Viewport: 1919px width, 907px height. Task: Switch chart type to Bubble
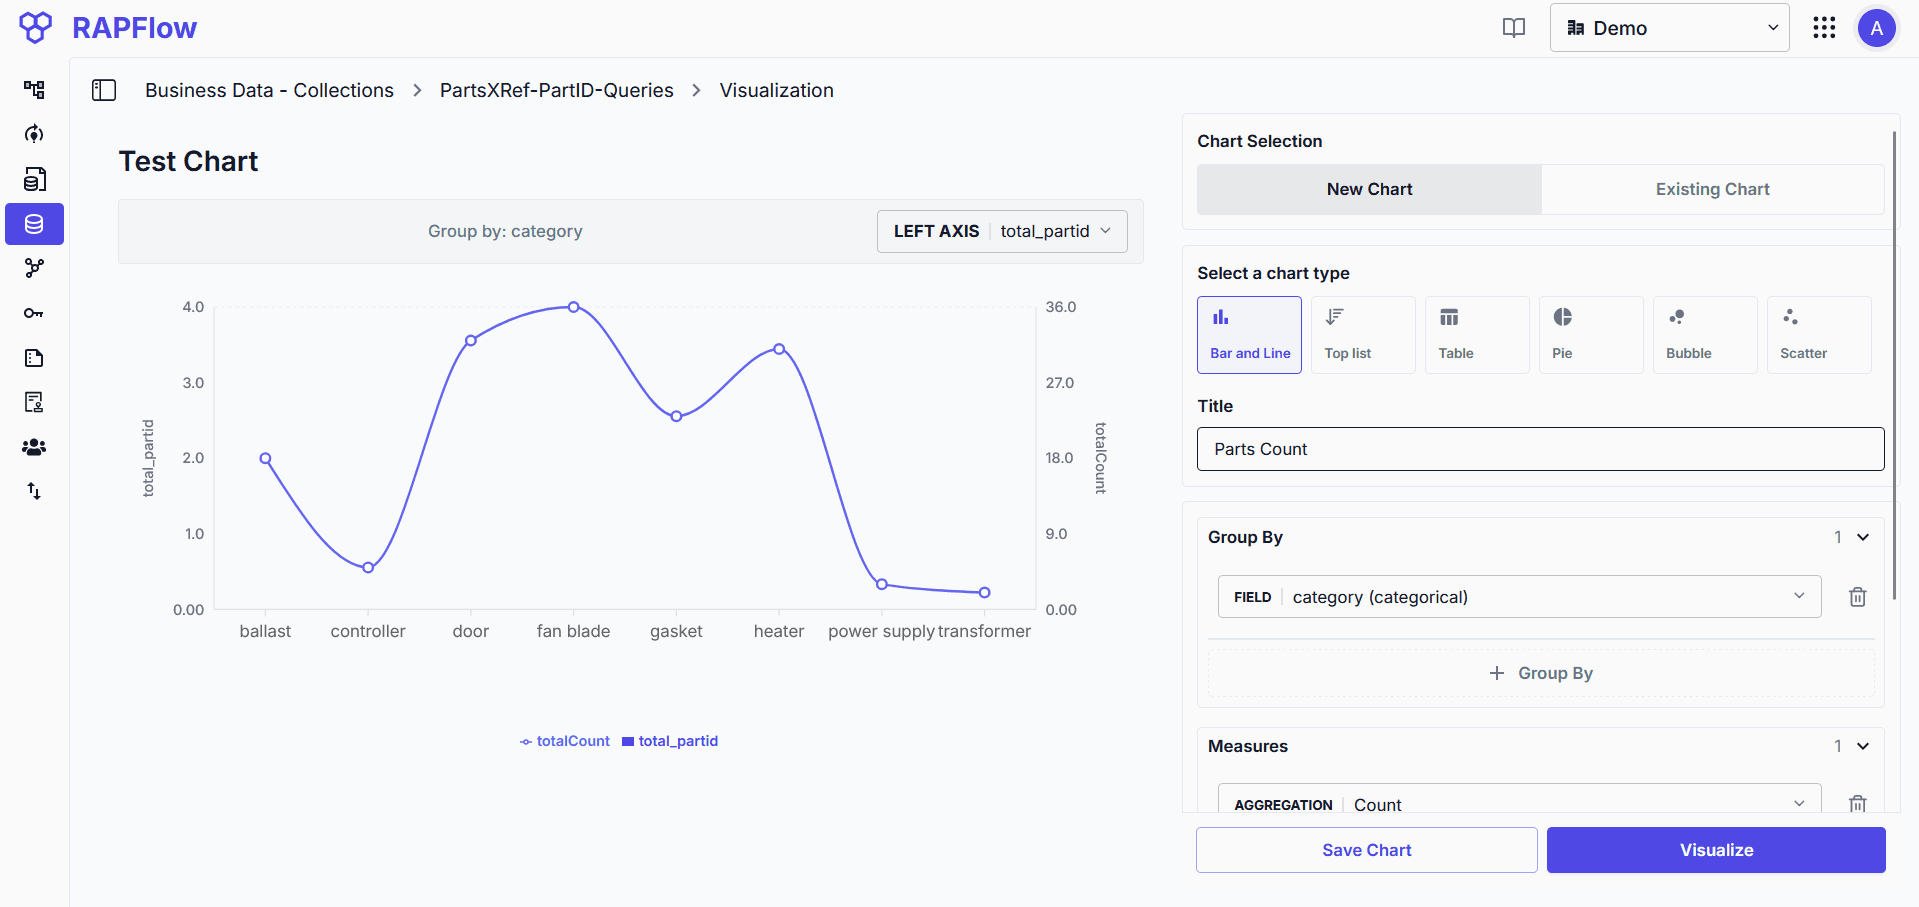(1704, 334)
